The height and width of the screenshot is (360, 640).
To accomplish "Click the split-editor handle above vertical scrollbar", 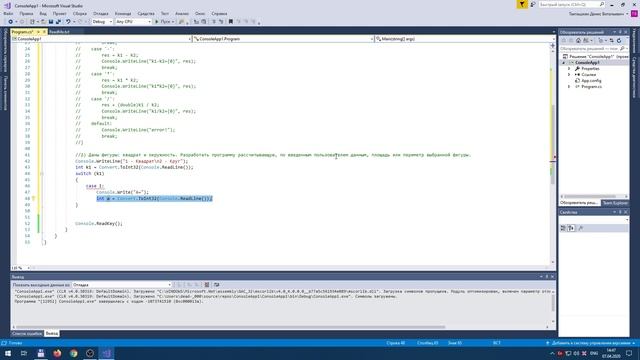I will [x=553, y=45].
